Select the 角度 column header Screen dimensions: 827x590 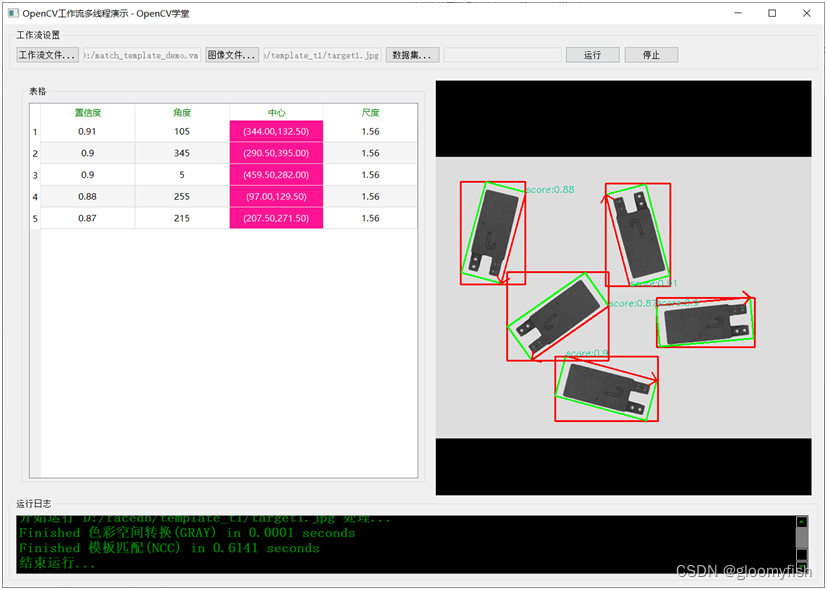coord(182,112)
